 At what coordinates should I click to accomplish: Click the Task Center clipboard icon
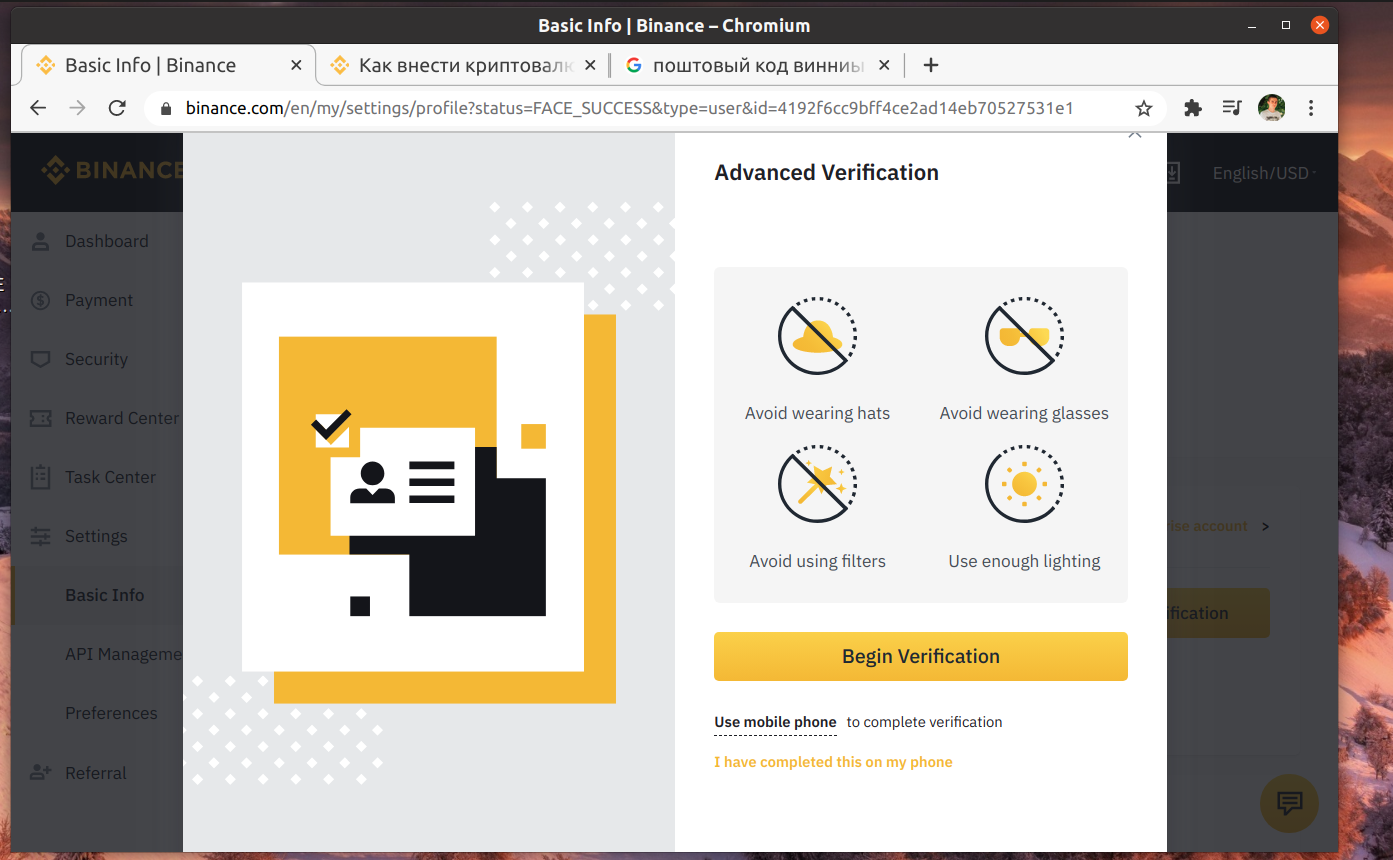tap(40, 477)
